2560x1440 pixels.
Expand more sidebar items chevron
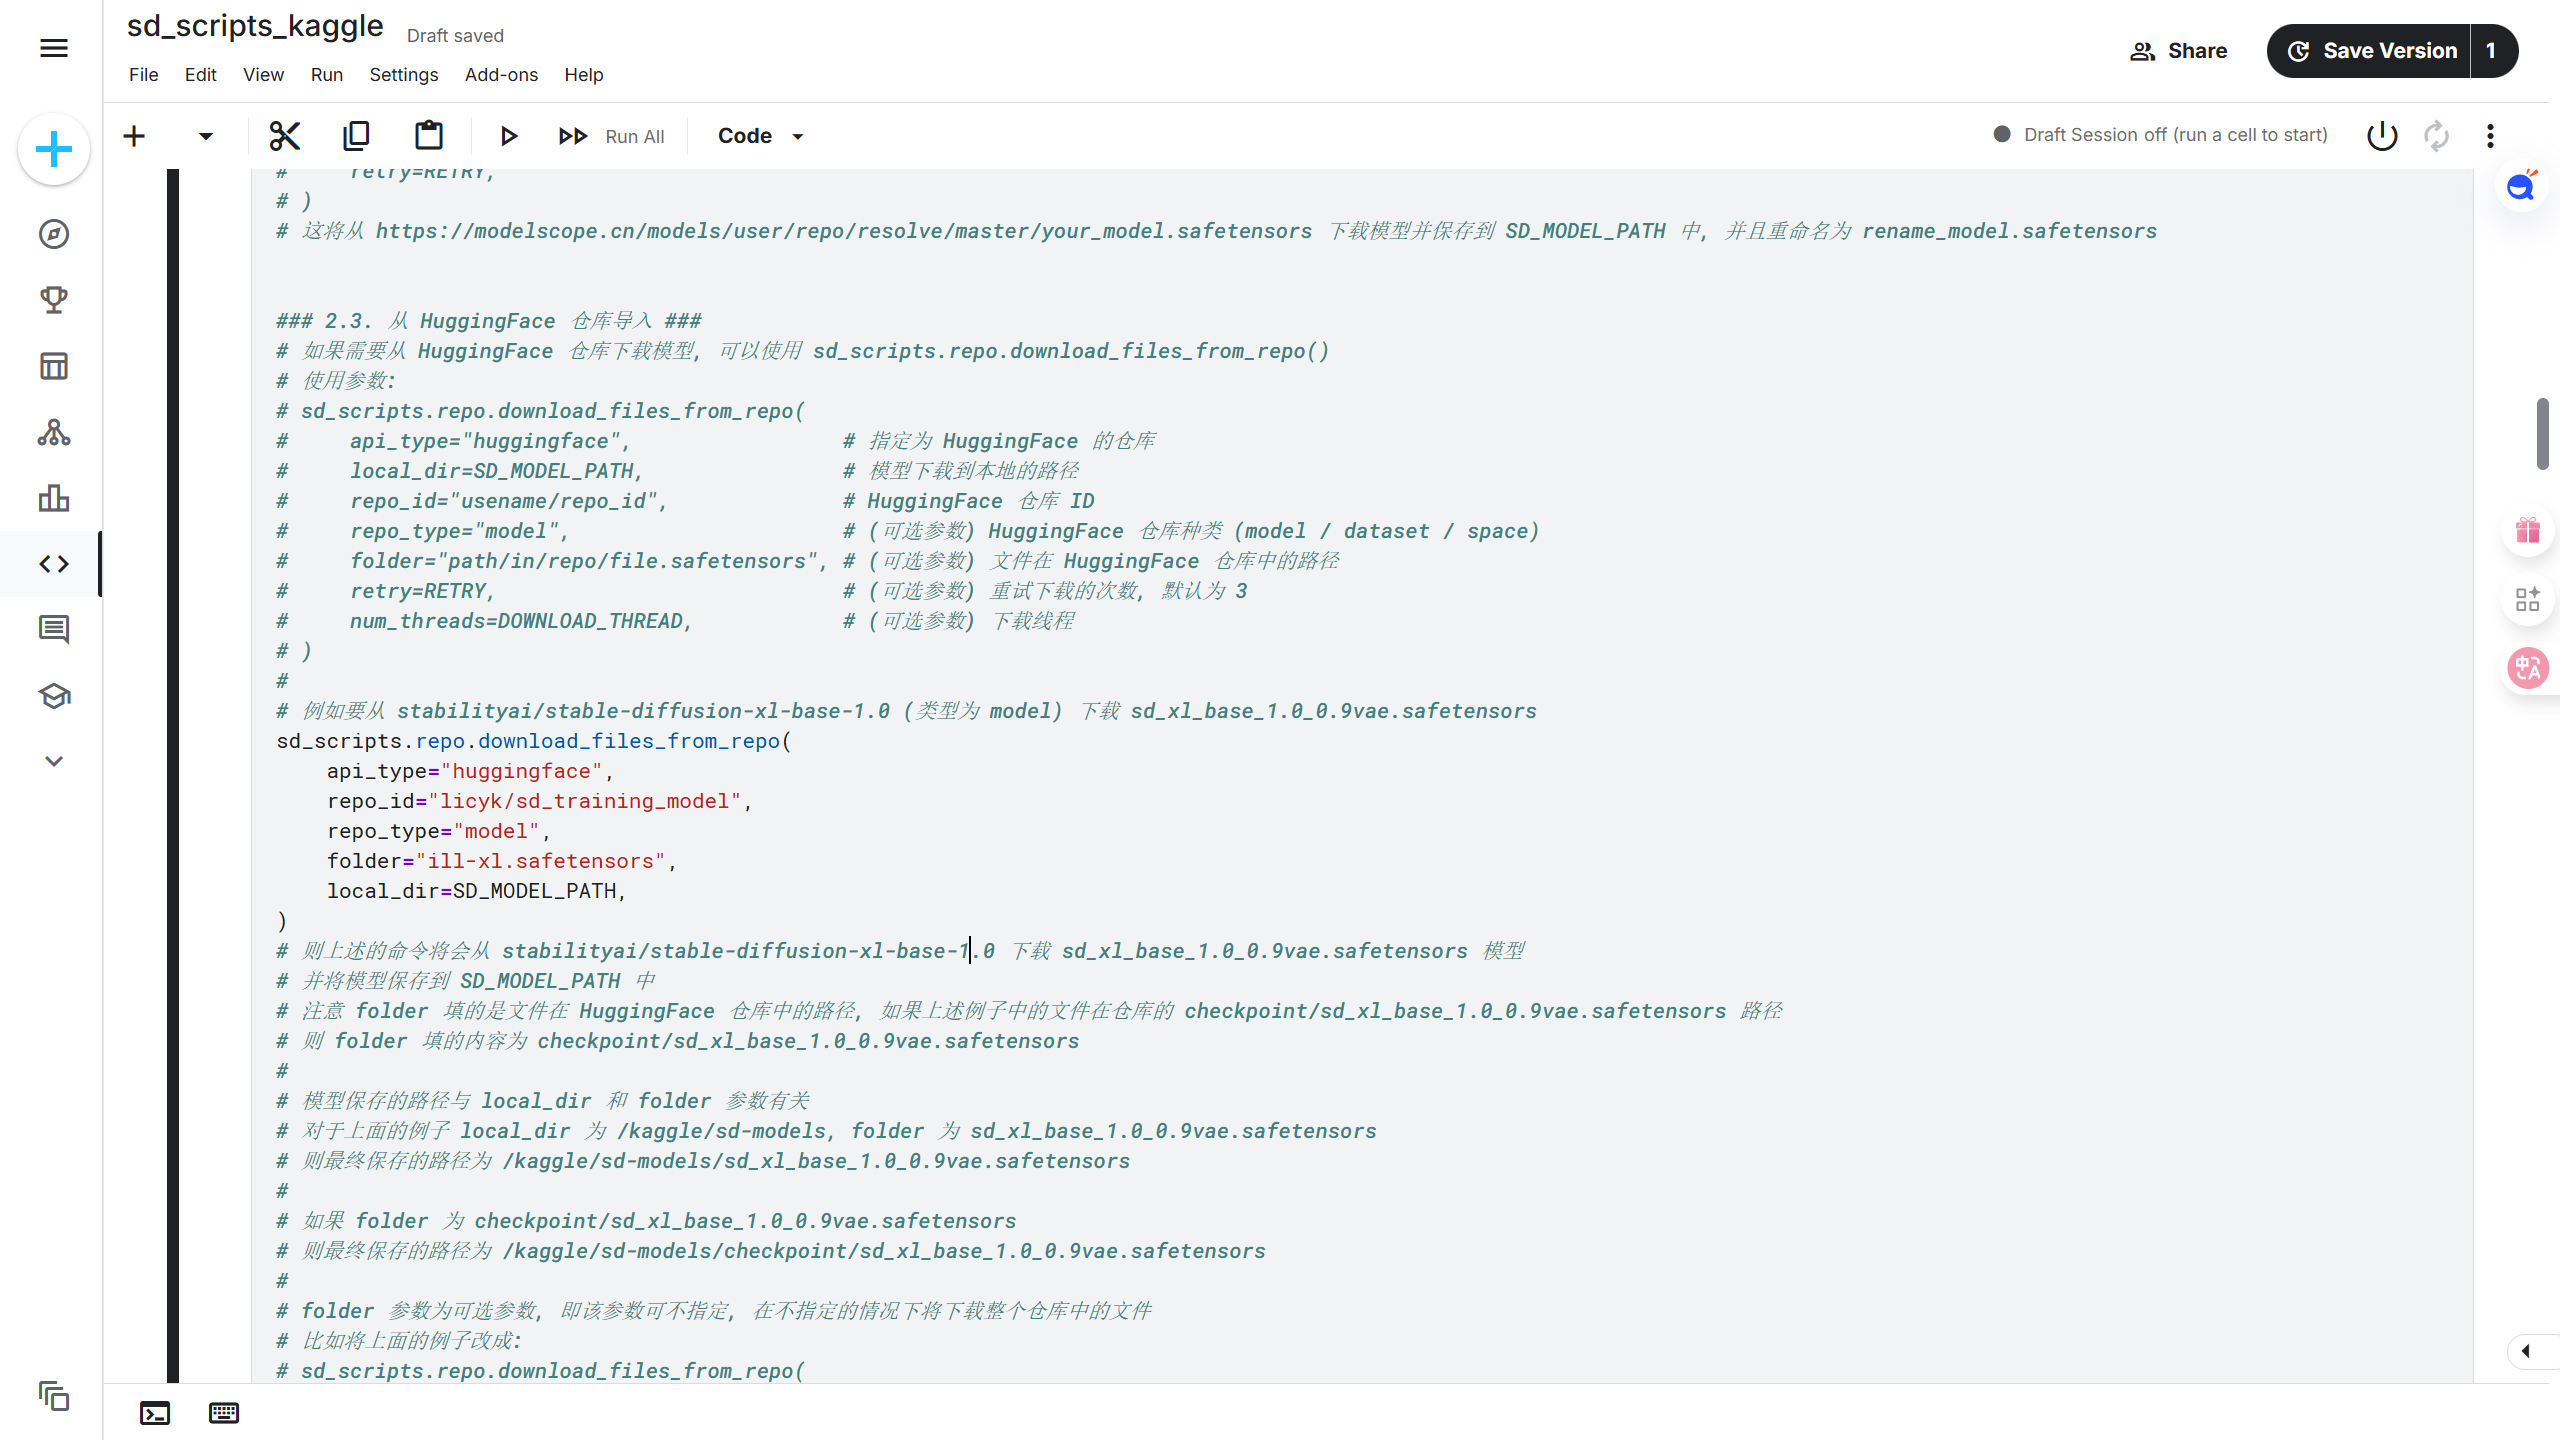click(x=54, y=761)
